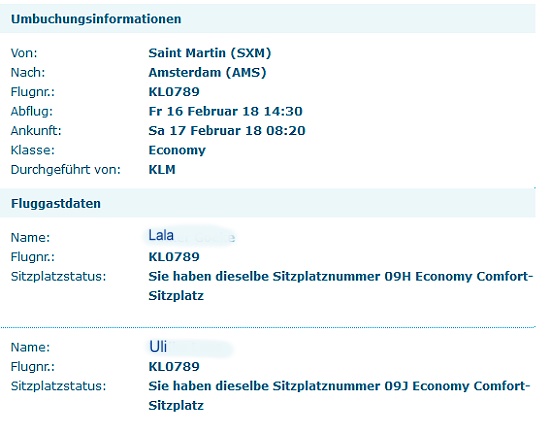Screen dimensions: 550x434
Task: Click the Economy class value
Action: coord(177,151)
